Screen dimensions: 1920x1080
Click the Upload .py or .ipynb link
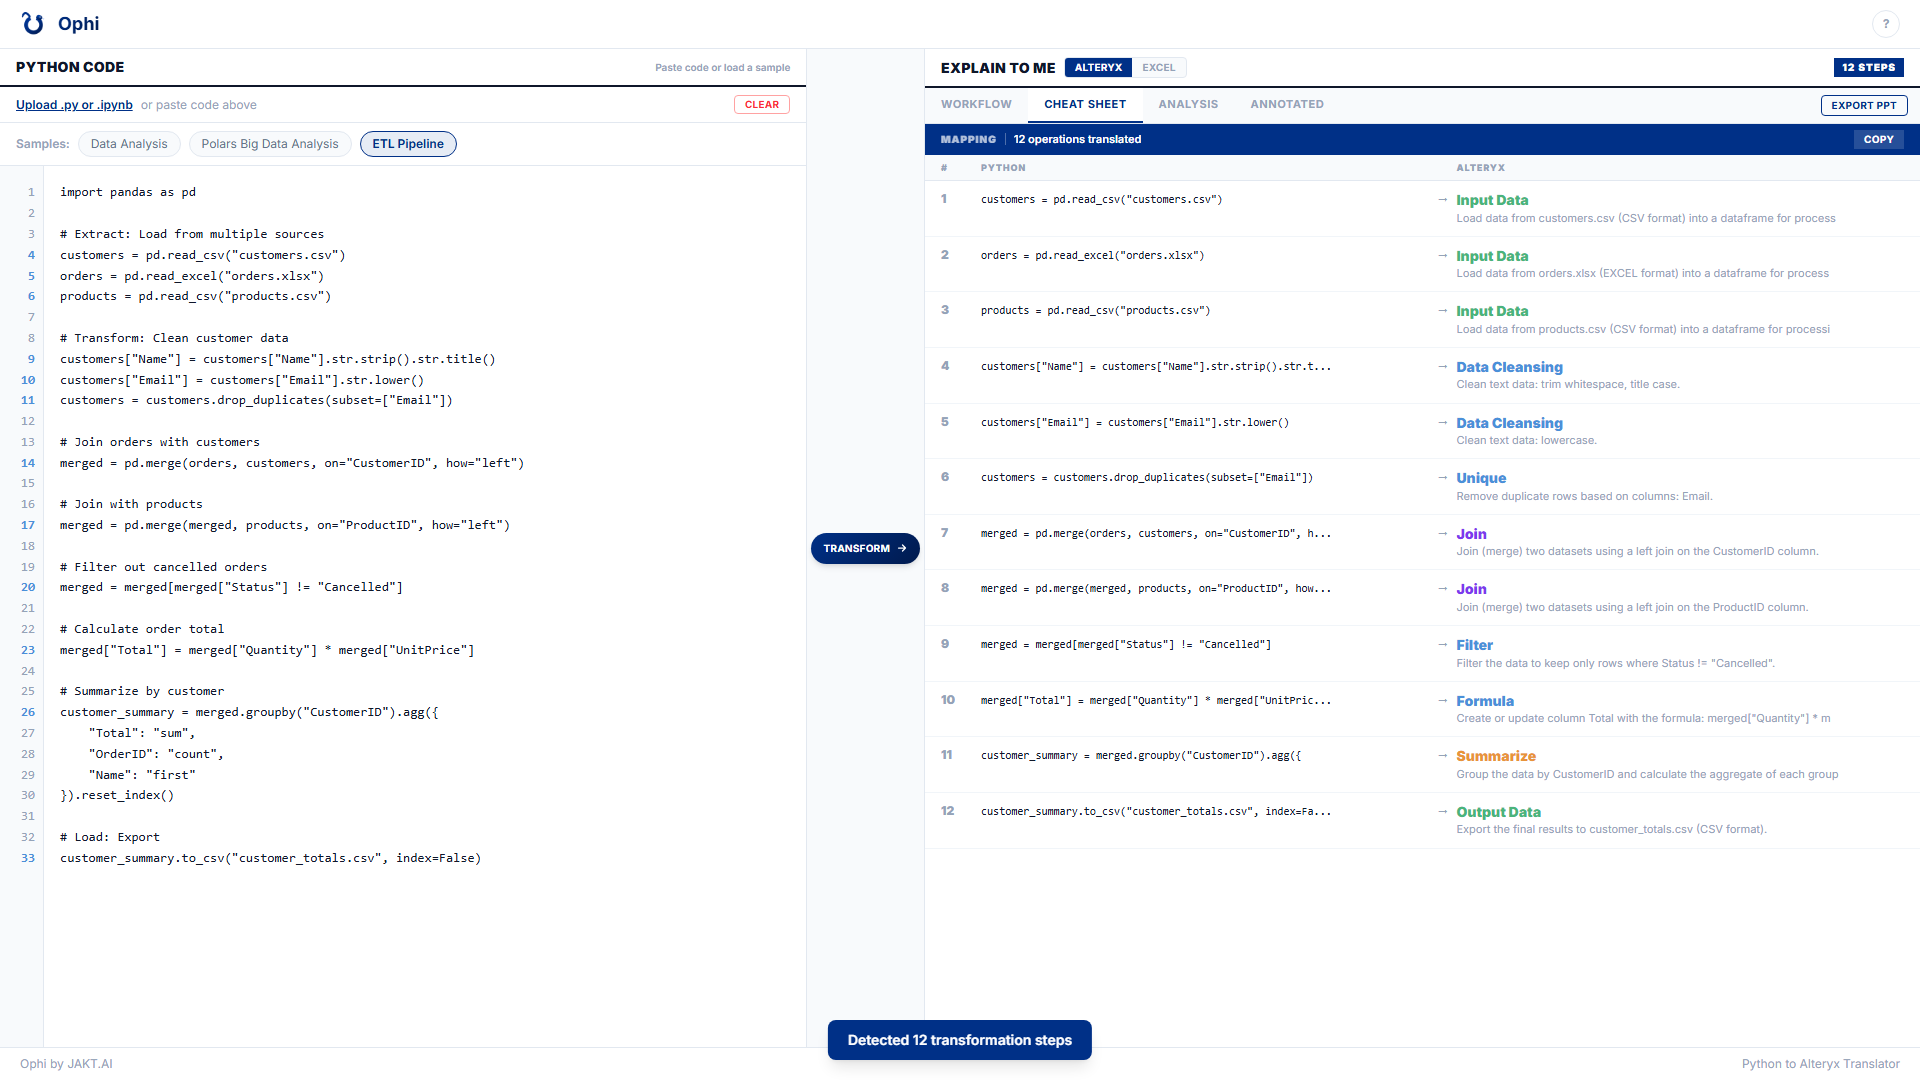pyautogui.click(x=74, y=105)
